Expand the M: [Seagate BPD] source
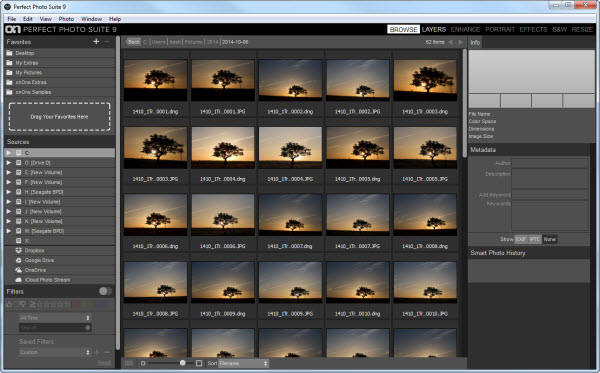Screen dimensions: 600x373 pyautogui.click(x=9, y=231)
